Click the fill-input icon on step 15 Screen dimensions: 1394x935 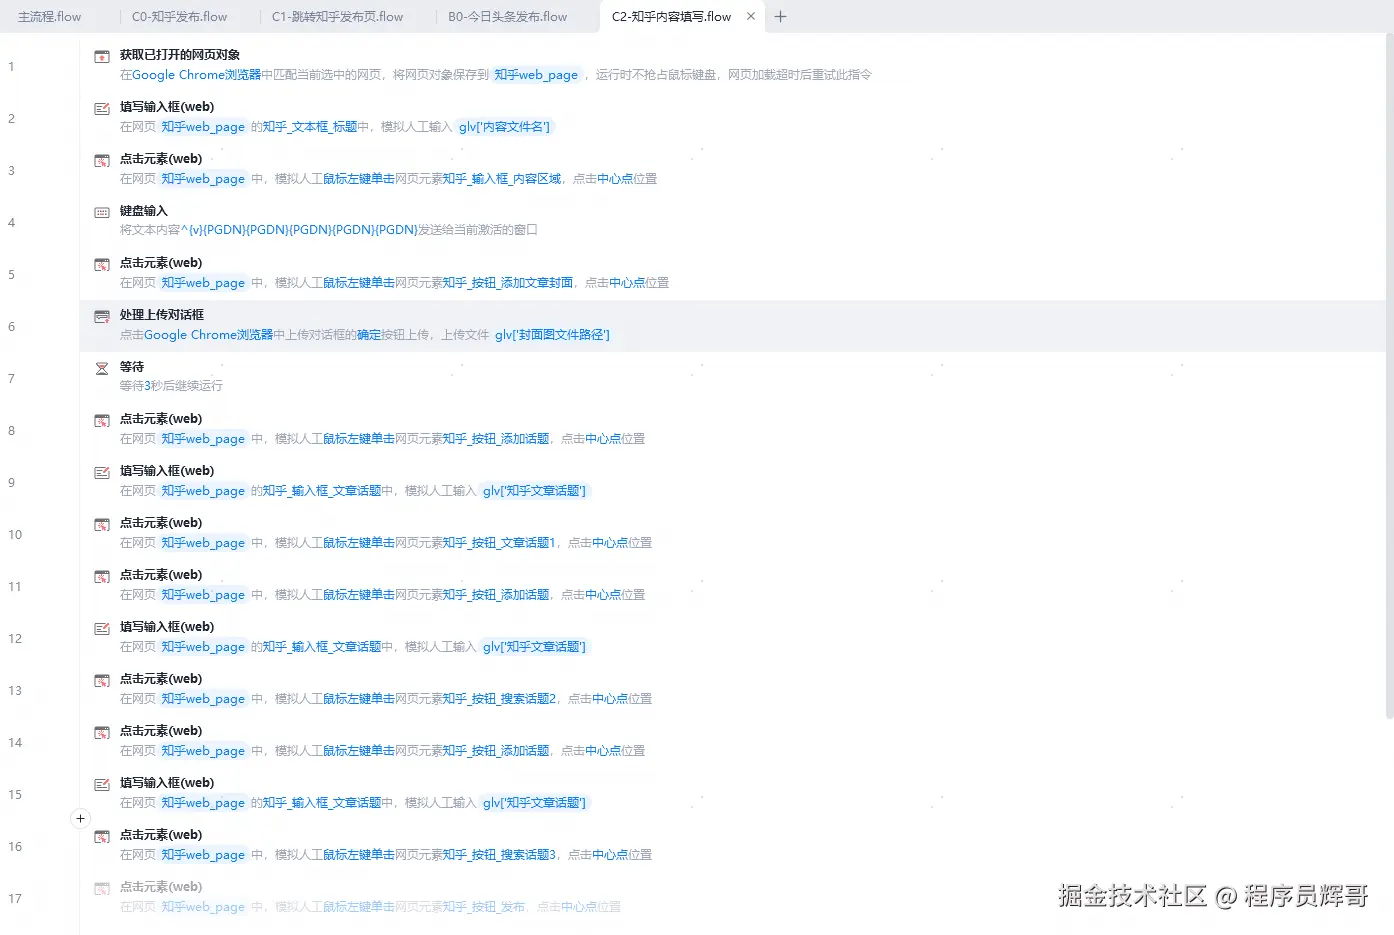pos(101,782)
